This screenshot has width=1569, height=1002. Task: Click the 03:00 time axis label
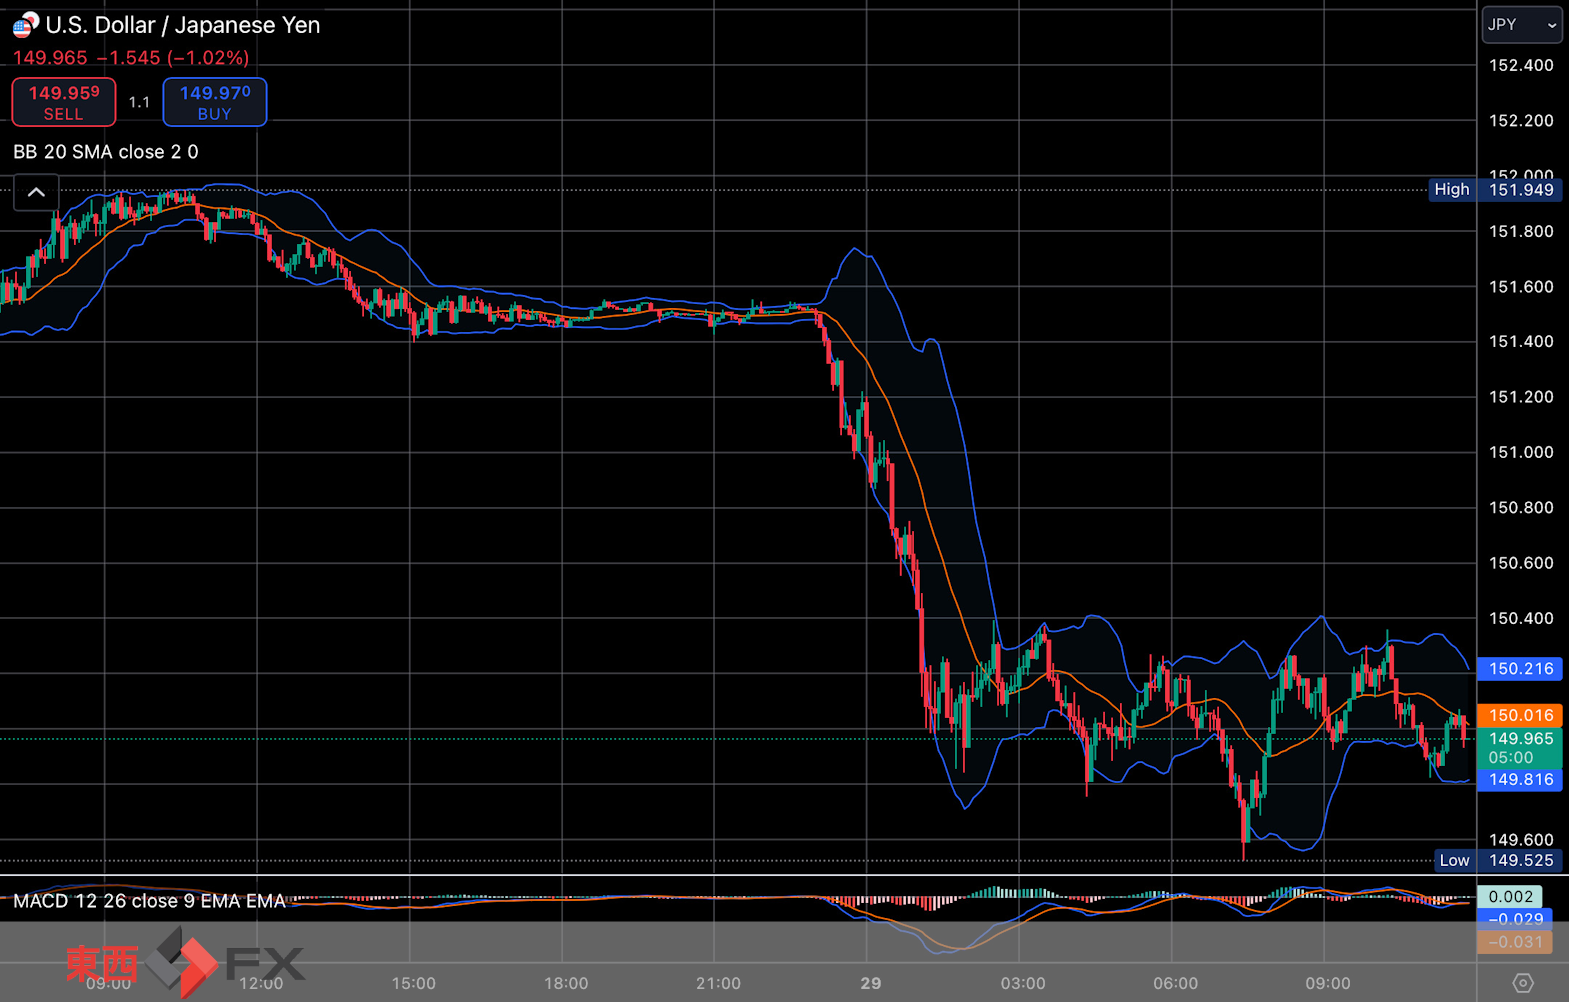pyautogui.click(x=1023, y=983)
